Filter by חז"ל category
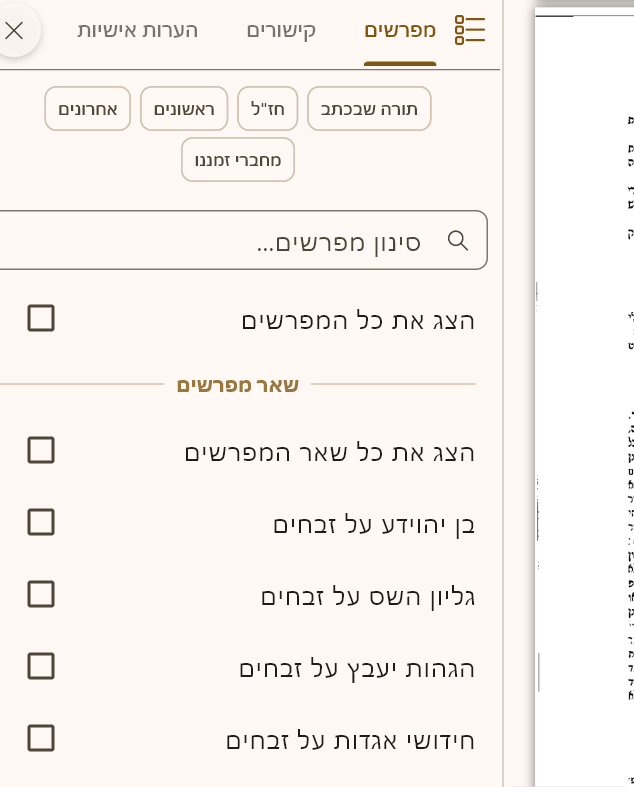The image size is (634, 787). click(267, 109)
